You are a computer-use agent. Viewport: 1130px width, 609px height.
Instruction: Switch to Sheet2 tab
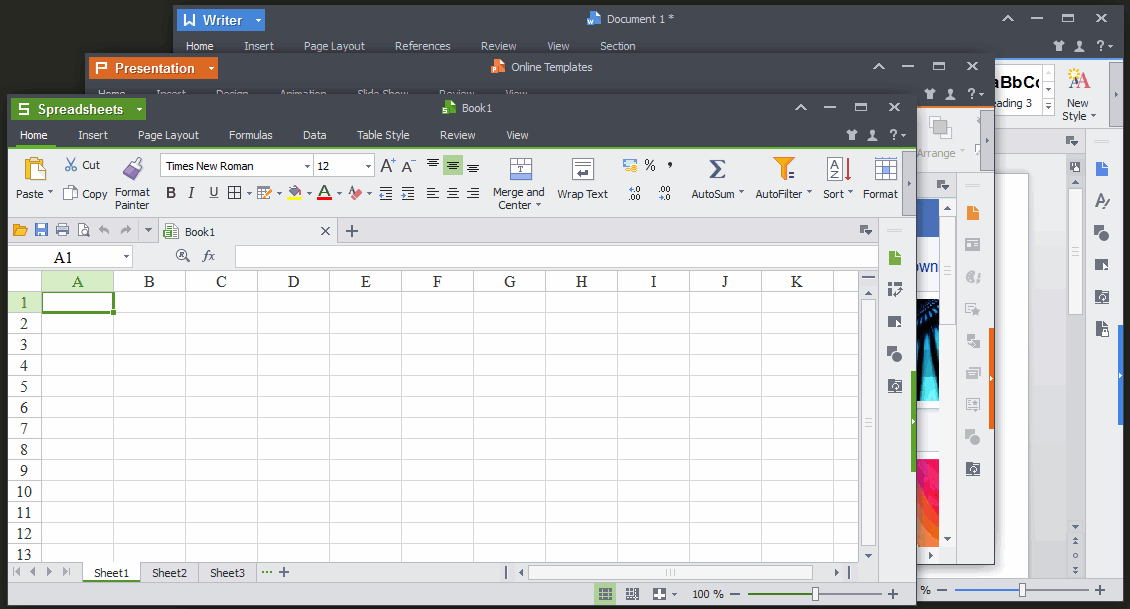169,573
